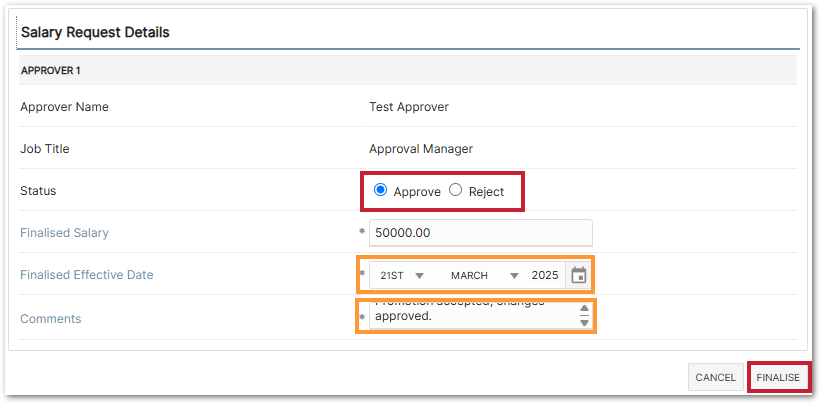Image resolution: width=823 pixels, height=404 pixels.
Task: Open the calendar date picker icon
Action: click(578, 275)
